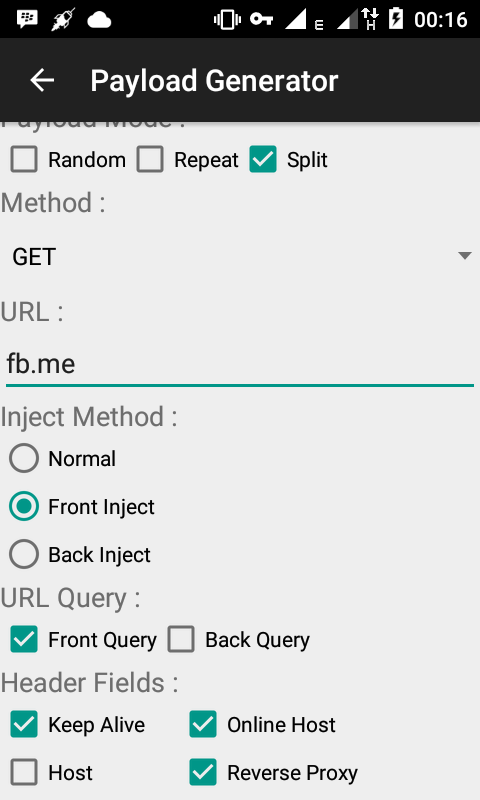The height and width of the screenshot is (800, 480).
Task: Tap the VPN key status icon
Action: (261, 19)
